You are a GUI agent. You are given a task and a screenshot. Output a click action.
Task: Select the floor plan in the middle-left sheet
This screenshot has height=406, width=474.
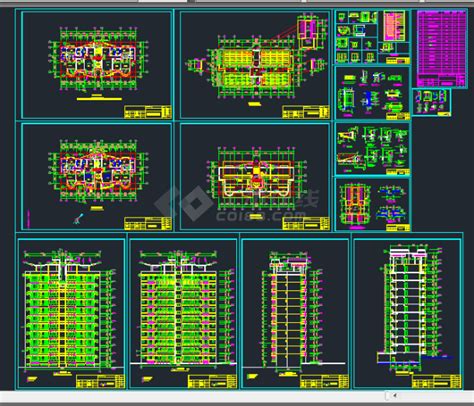(98, 172)
